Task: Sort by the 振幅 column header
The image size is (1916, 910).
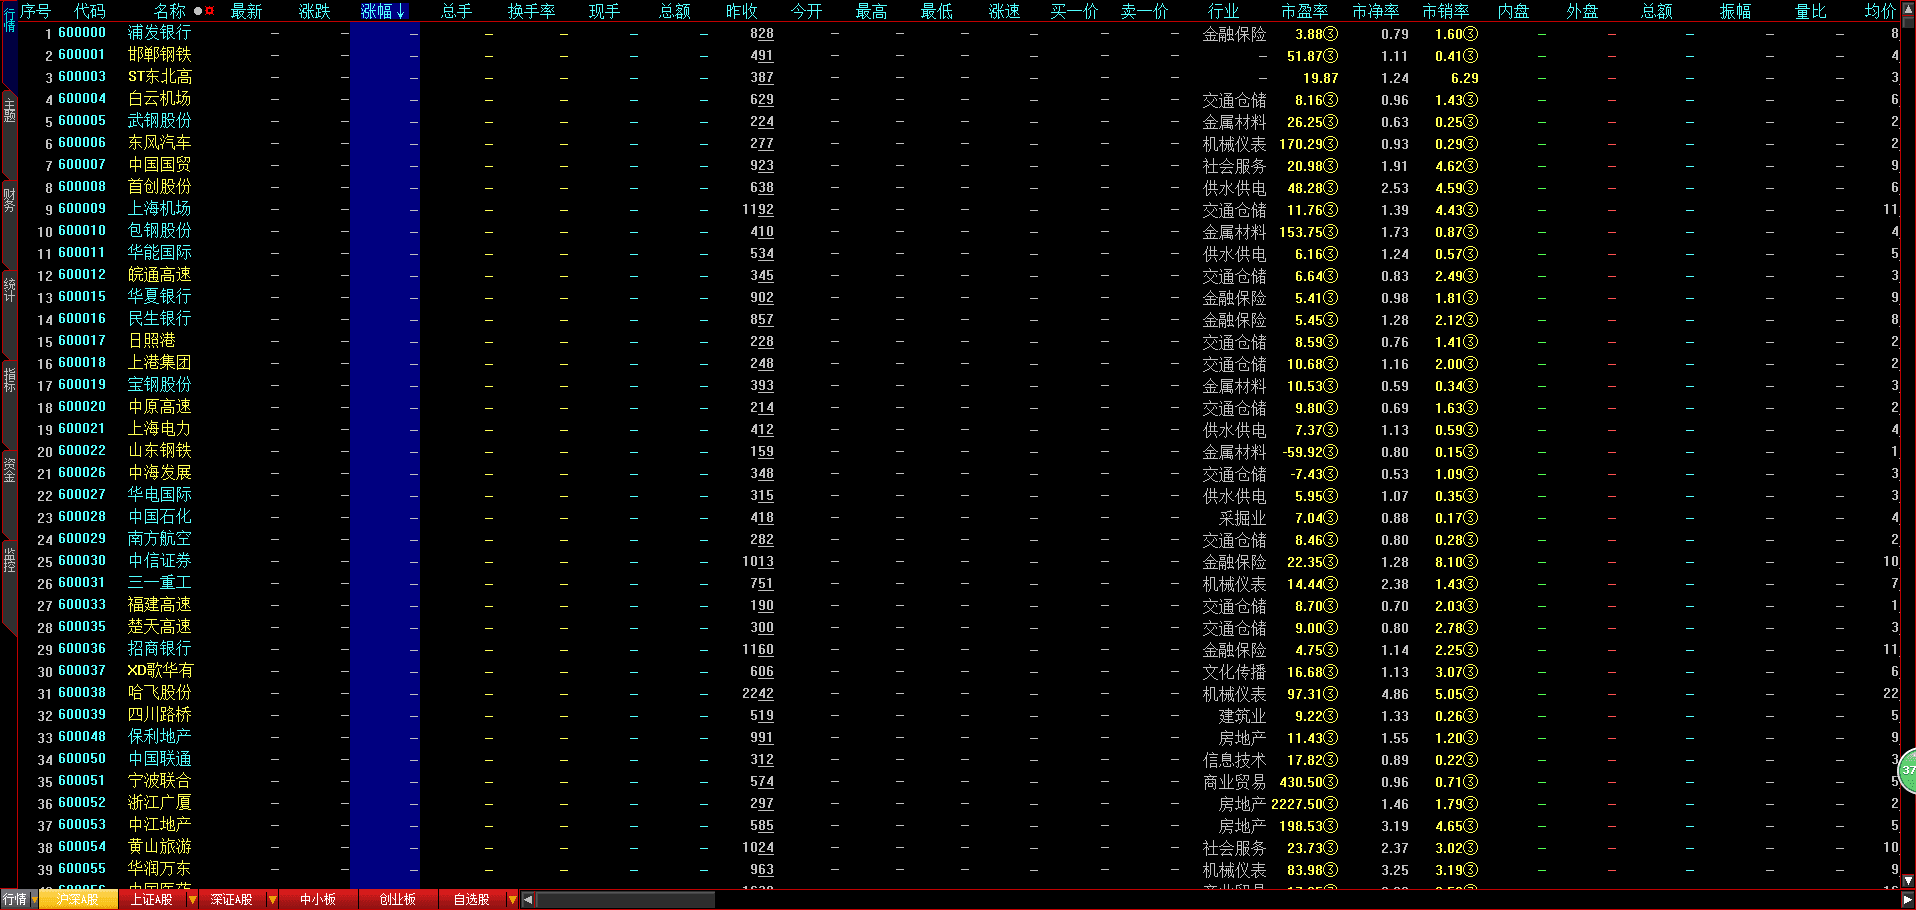Action: click(1735, 11)
